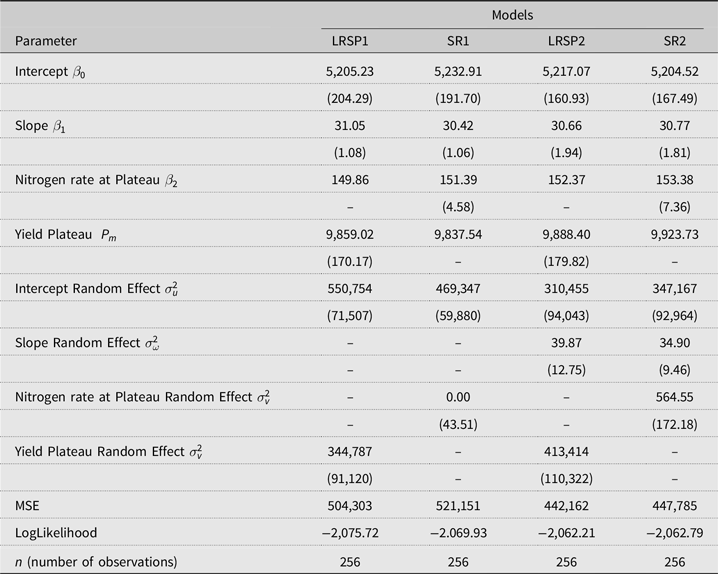Click the Models header at the top

513,15
